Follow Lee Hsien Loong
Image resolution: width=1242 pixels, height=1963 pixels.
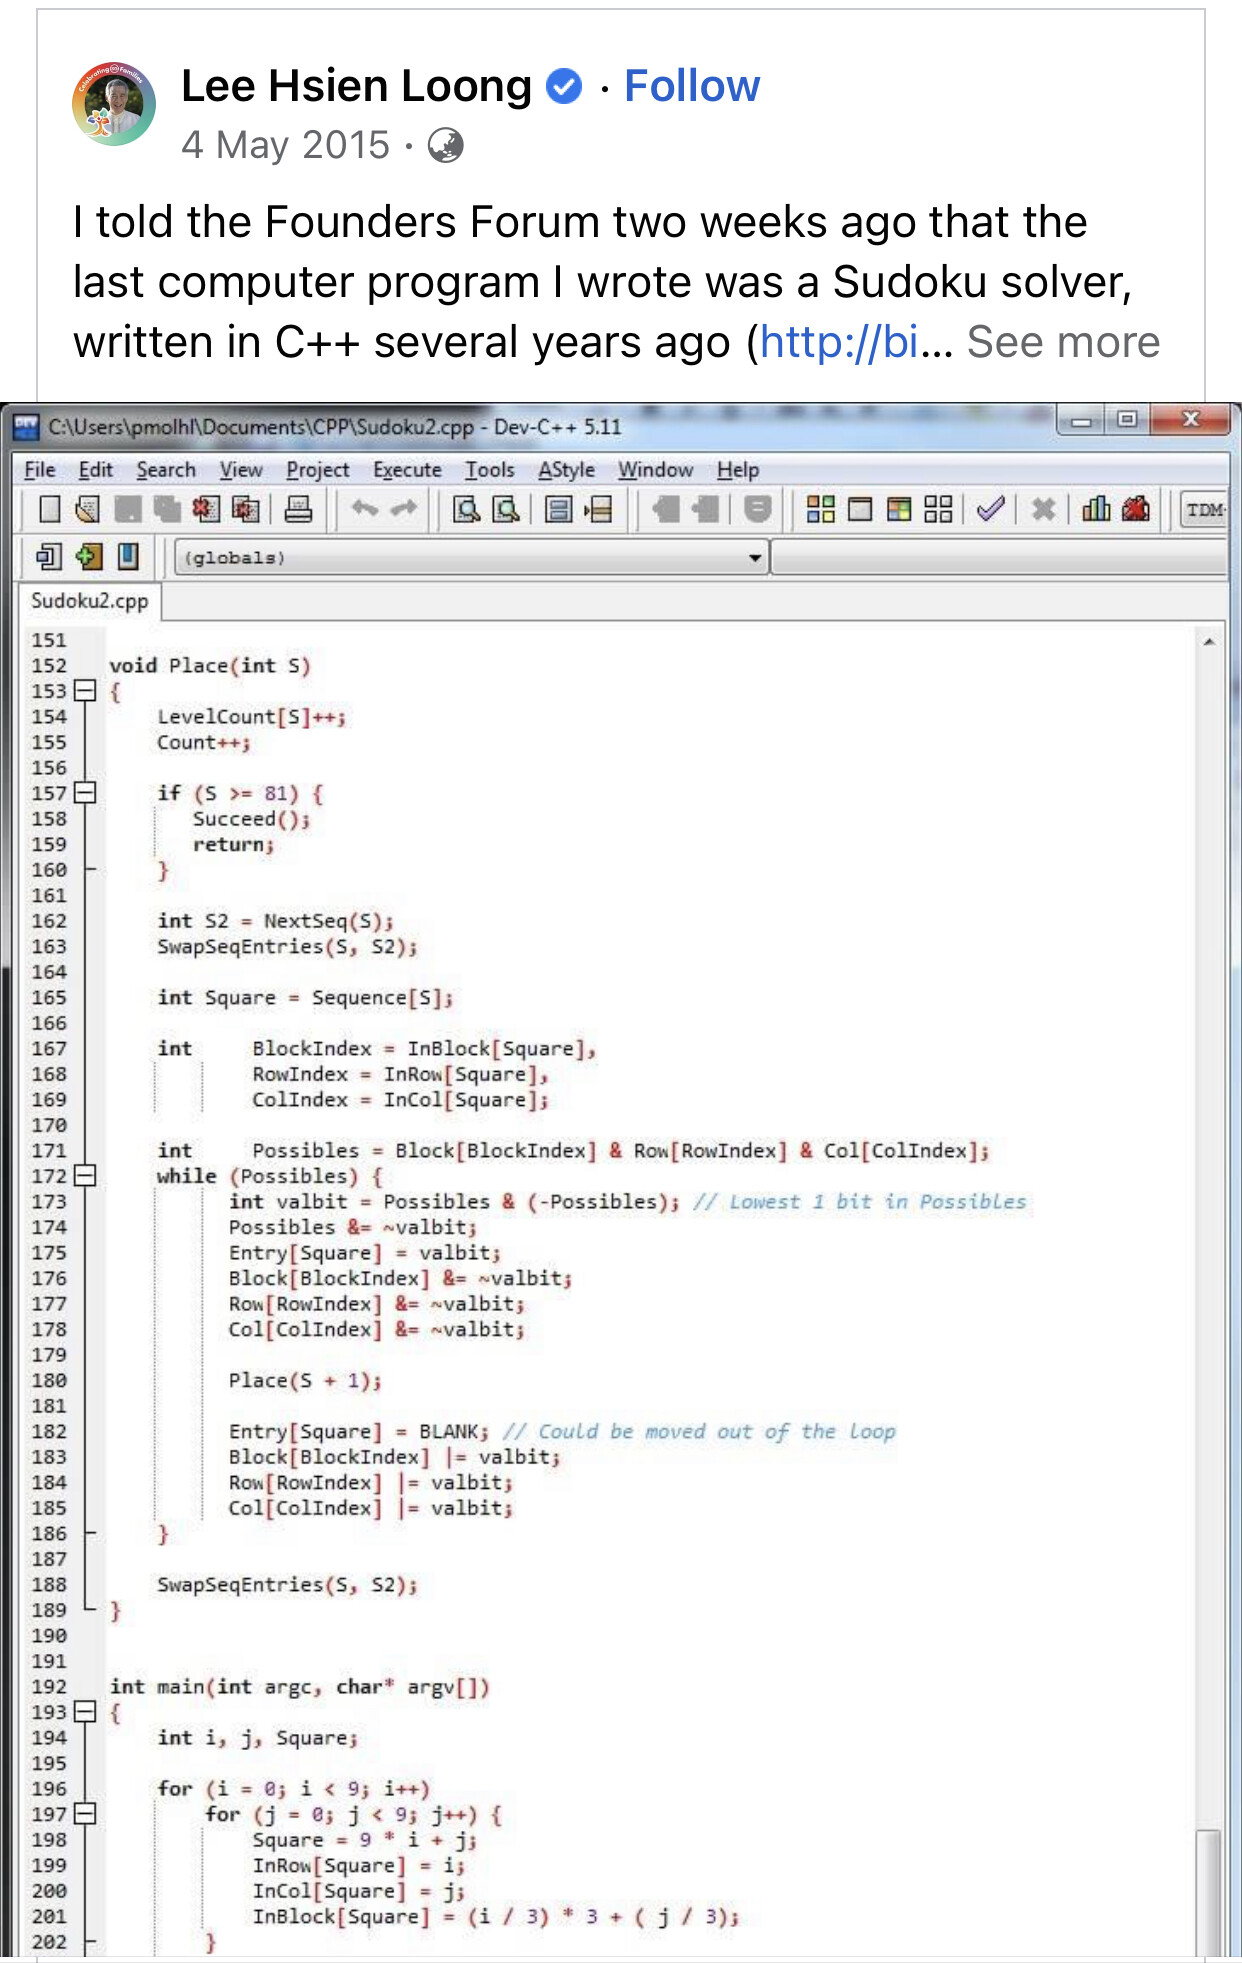[692, 86]
